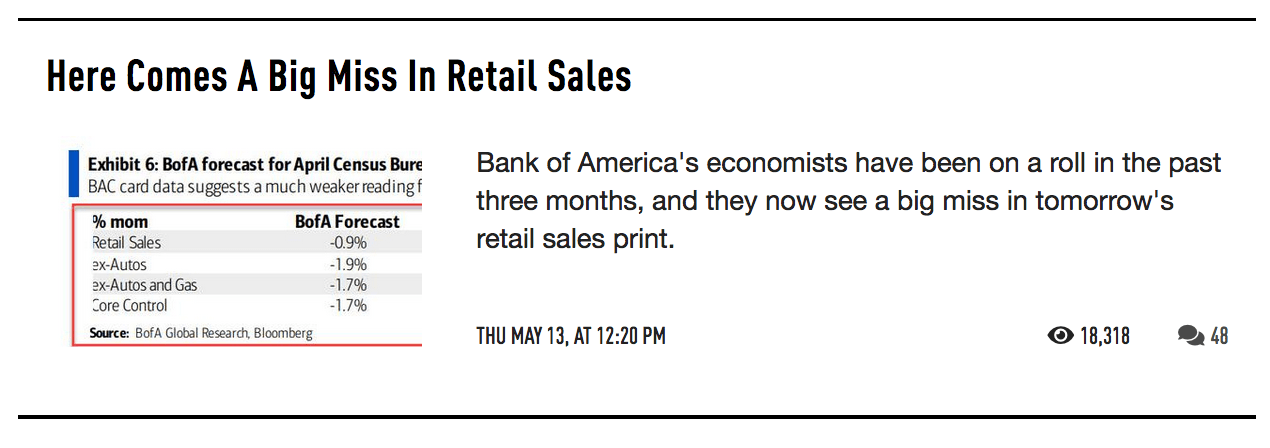Click the blue bar beside the Exhibit title
This screenshot has height=448, width=1270.
click(x=73, y=173)
